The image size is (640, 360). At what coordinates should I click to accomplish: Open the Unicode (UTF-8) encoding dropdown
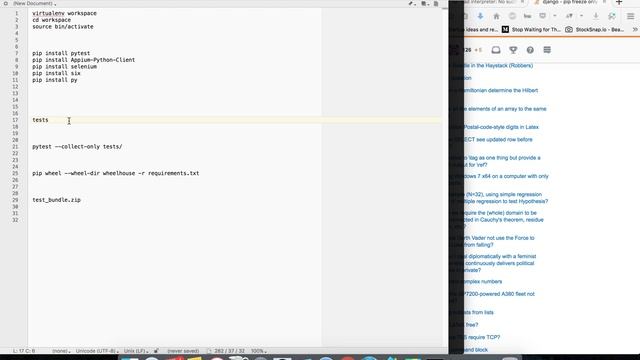tap(97, 351)
